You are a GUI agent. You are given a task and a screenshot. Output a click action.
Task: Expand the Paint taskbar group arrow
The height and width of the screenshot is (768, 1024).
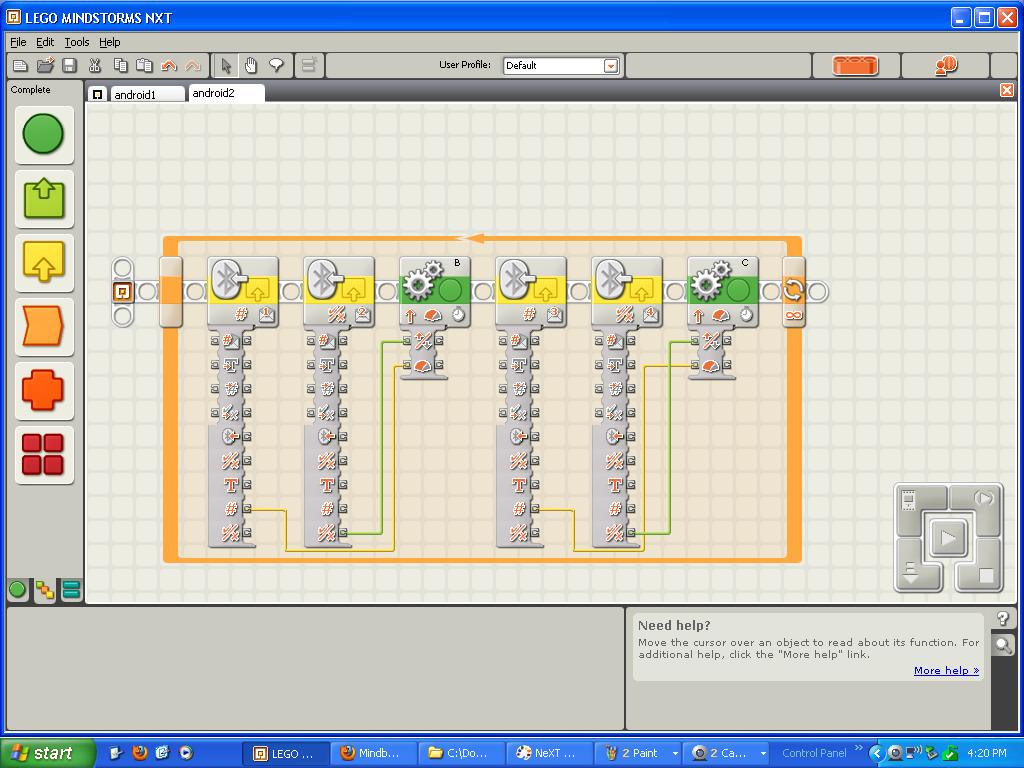[675, 753]
